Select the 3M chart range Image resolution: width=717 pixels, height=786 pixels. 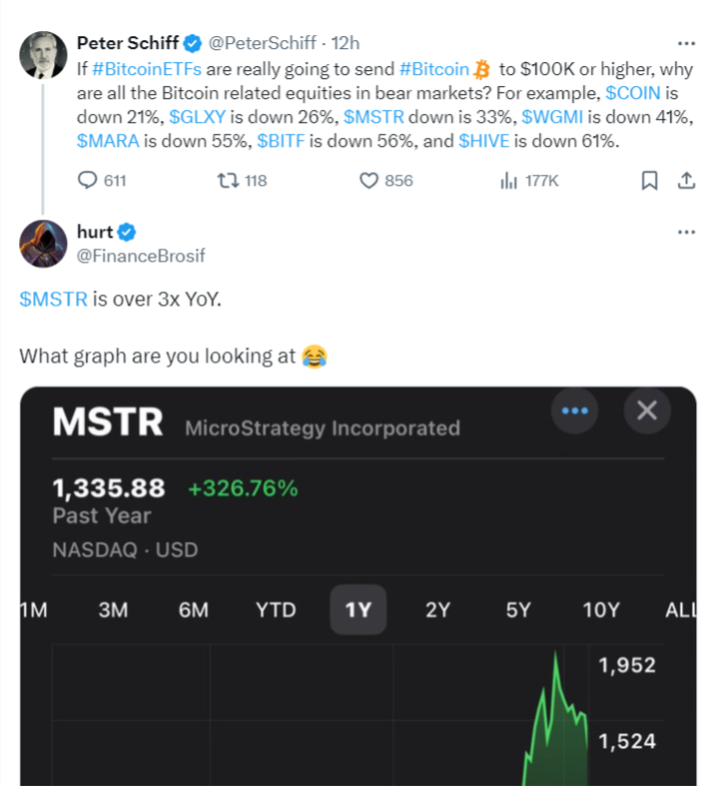point(113,610)
